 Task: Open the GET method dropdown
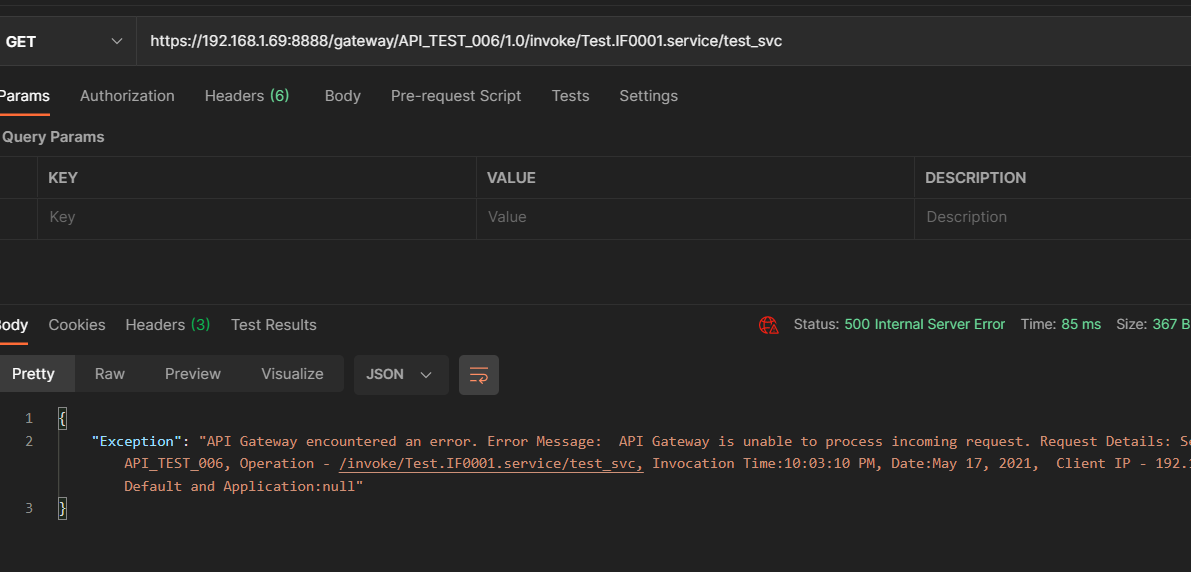[x=64, y=41]
